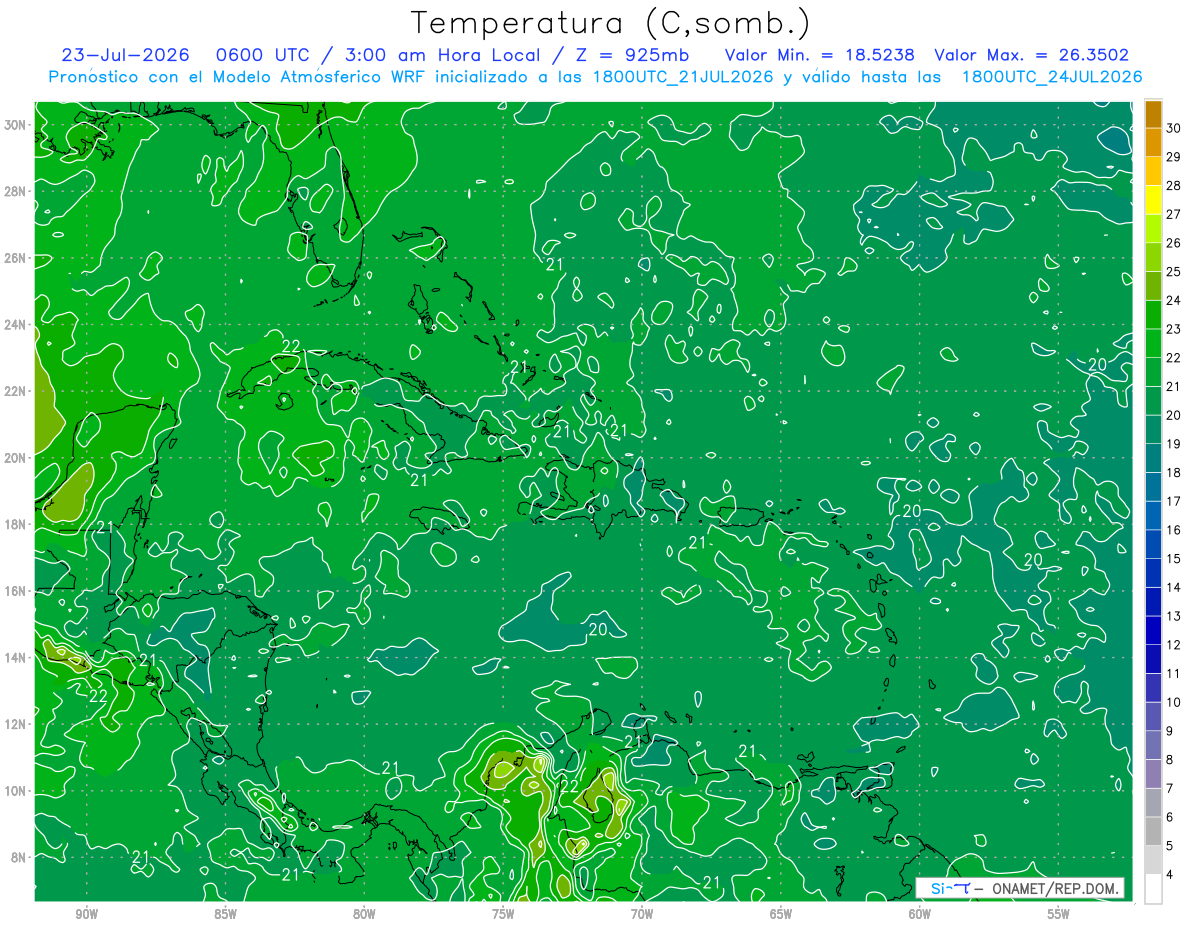Viewport: 1200px width, 927px height.
Task: Click the '90W' longitude label
Action: click(x=86, y=915)
